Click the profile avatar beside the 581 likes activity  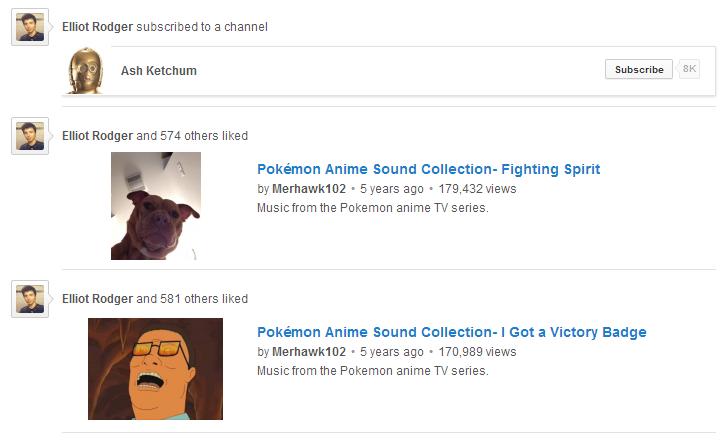[30, 299]
